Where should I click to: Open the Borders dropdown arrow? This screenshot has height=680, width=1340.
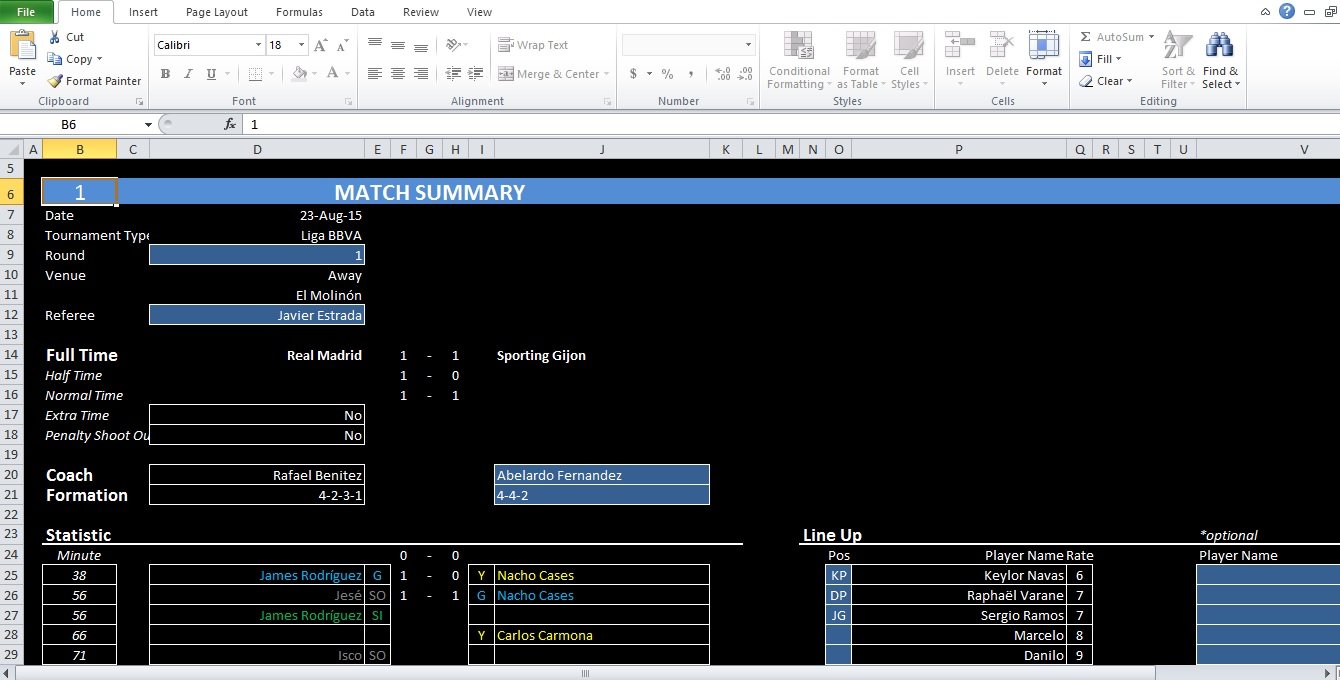pos(271,74)
